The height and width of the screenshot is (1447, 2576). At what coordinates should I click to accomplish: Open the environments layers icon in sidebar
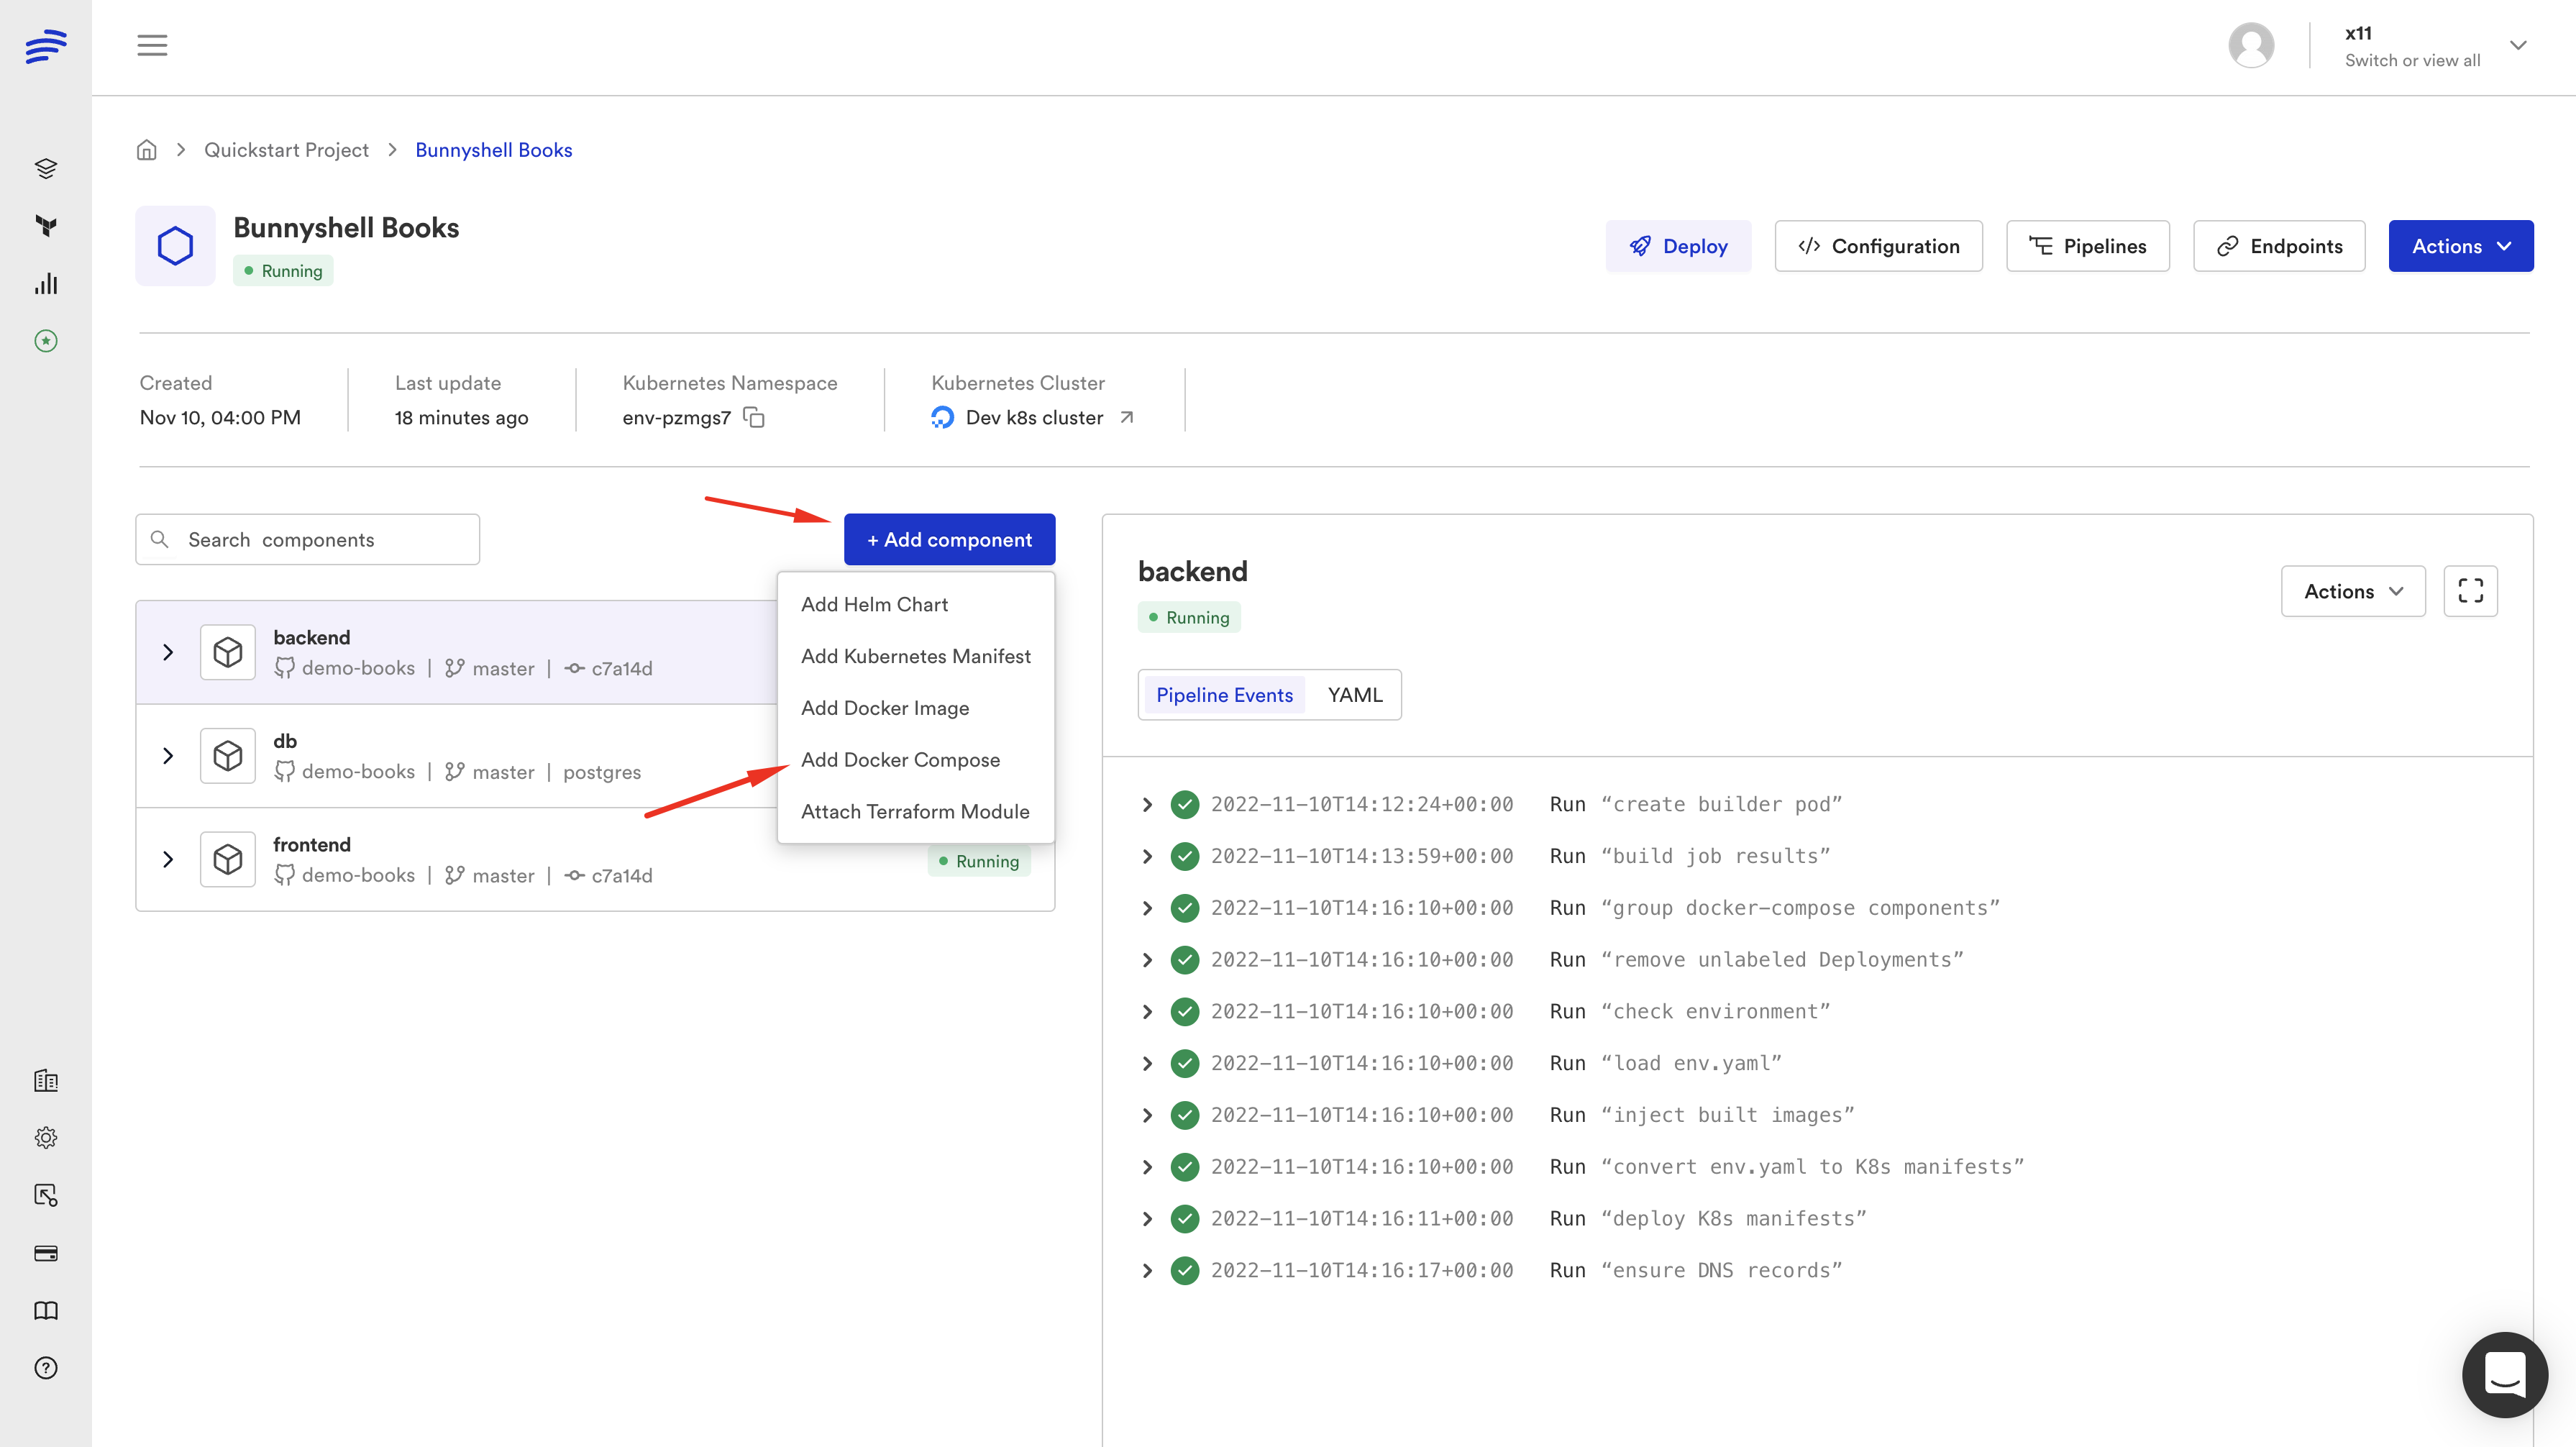(46, 168)
